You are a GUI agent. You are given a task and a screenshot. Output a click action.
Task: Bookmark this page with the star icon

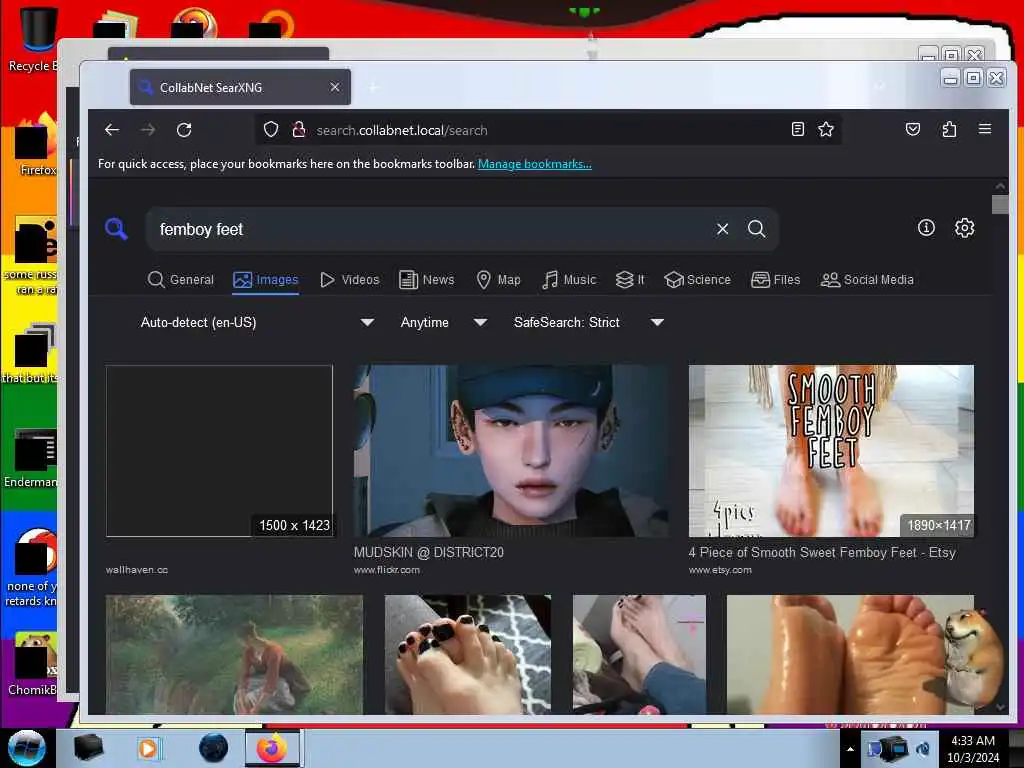(826, 129)
